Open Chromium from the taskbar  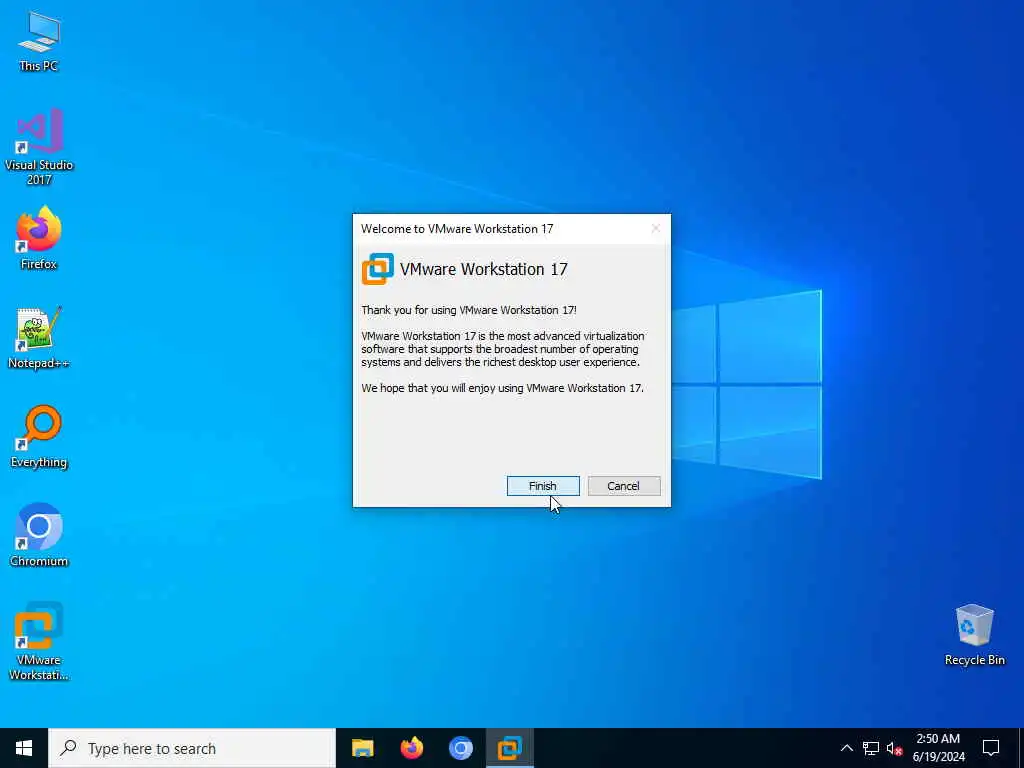click(460, 748)
